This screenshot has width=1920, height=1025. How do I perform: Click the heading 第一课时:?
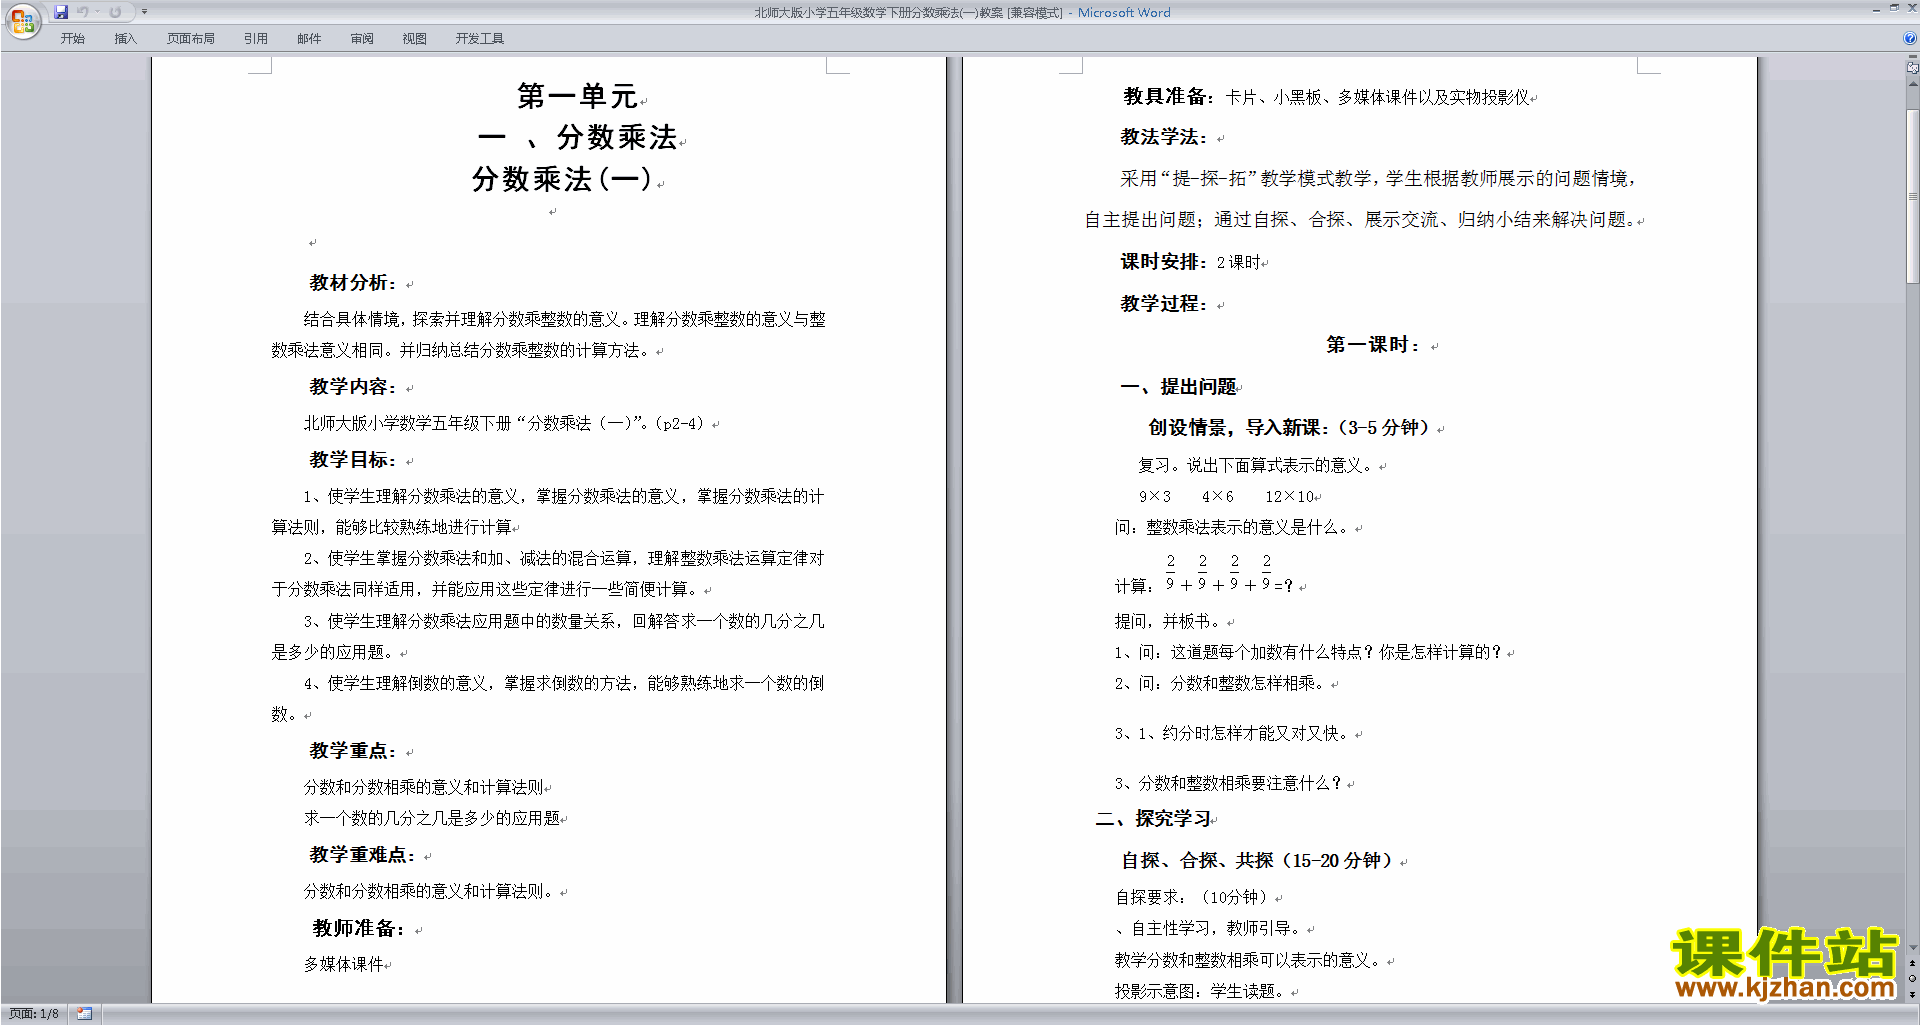pos(1374,345)
